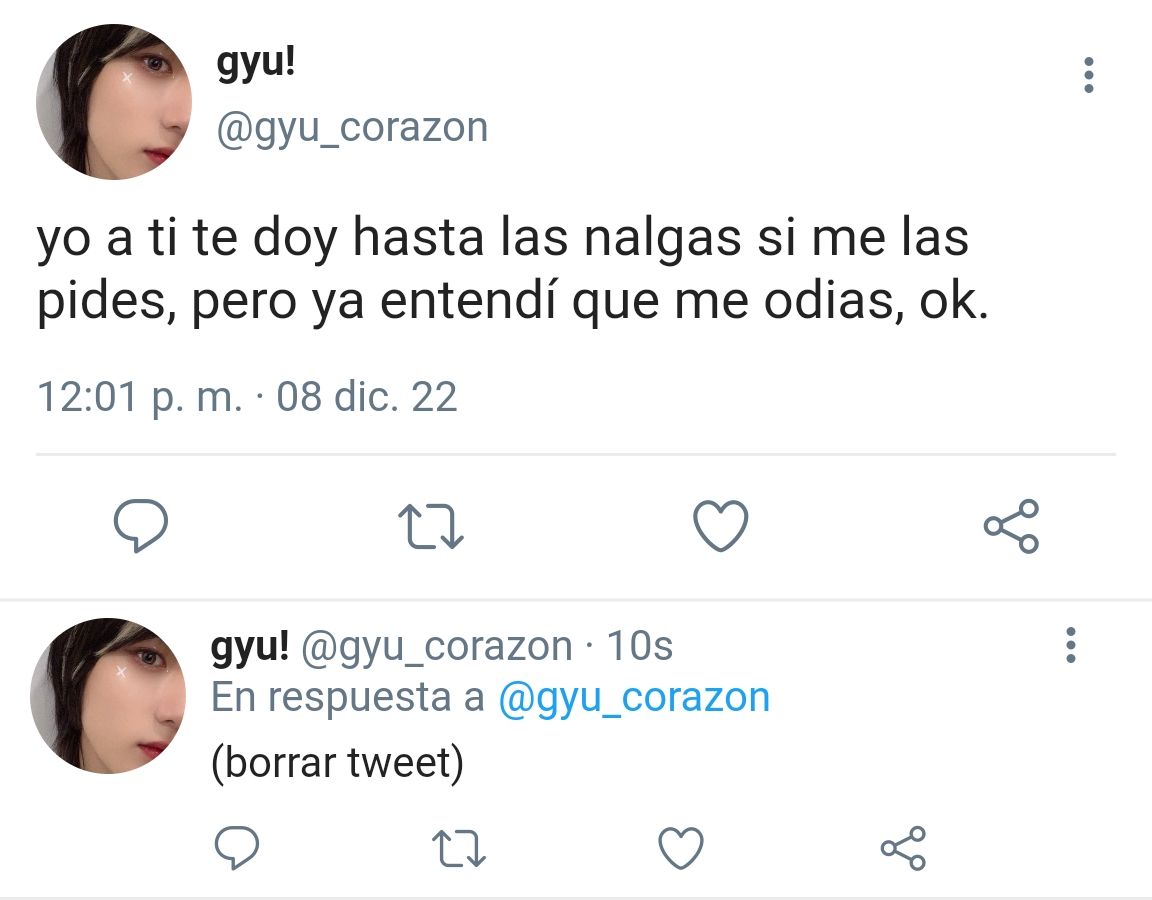Open the main tweet's three-dot options menu
The image size is (1152, 900).
[x=1089, y=75]
